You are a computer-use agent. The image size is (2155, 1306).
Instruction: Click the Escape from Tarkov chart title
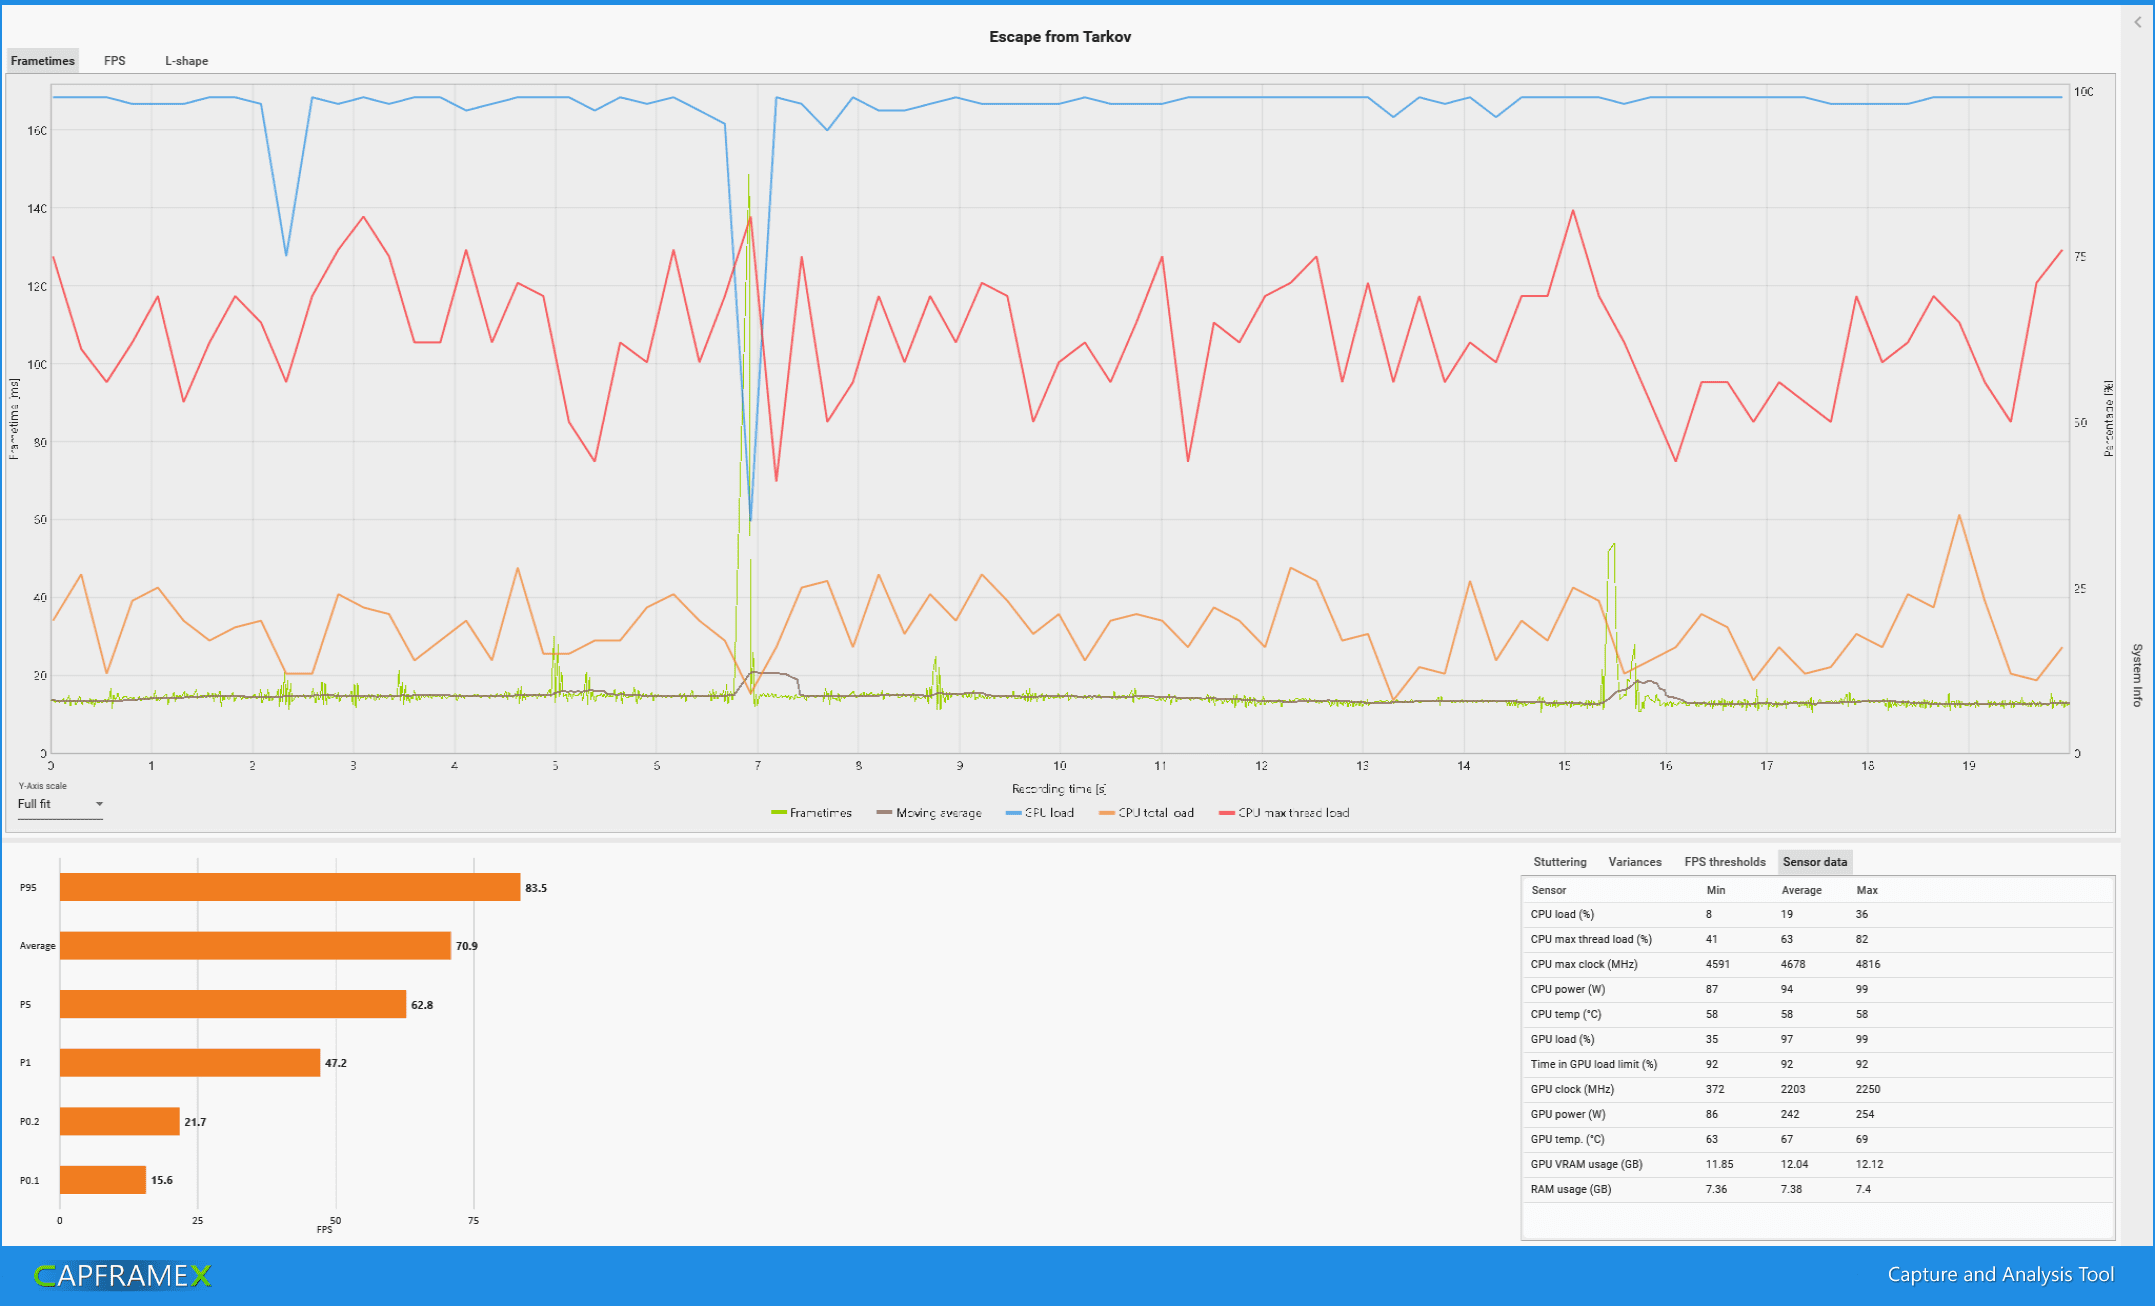click(1060, 37)
